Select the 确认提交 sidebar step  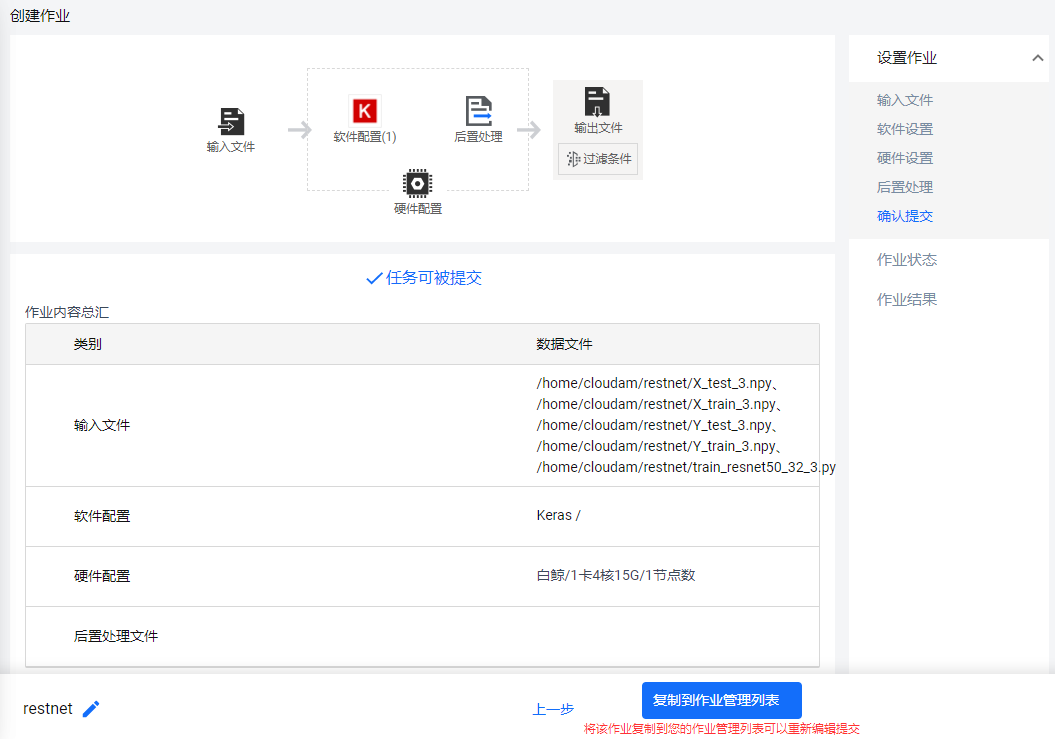(905, 216)
